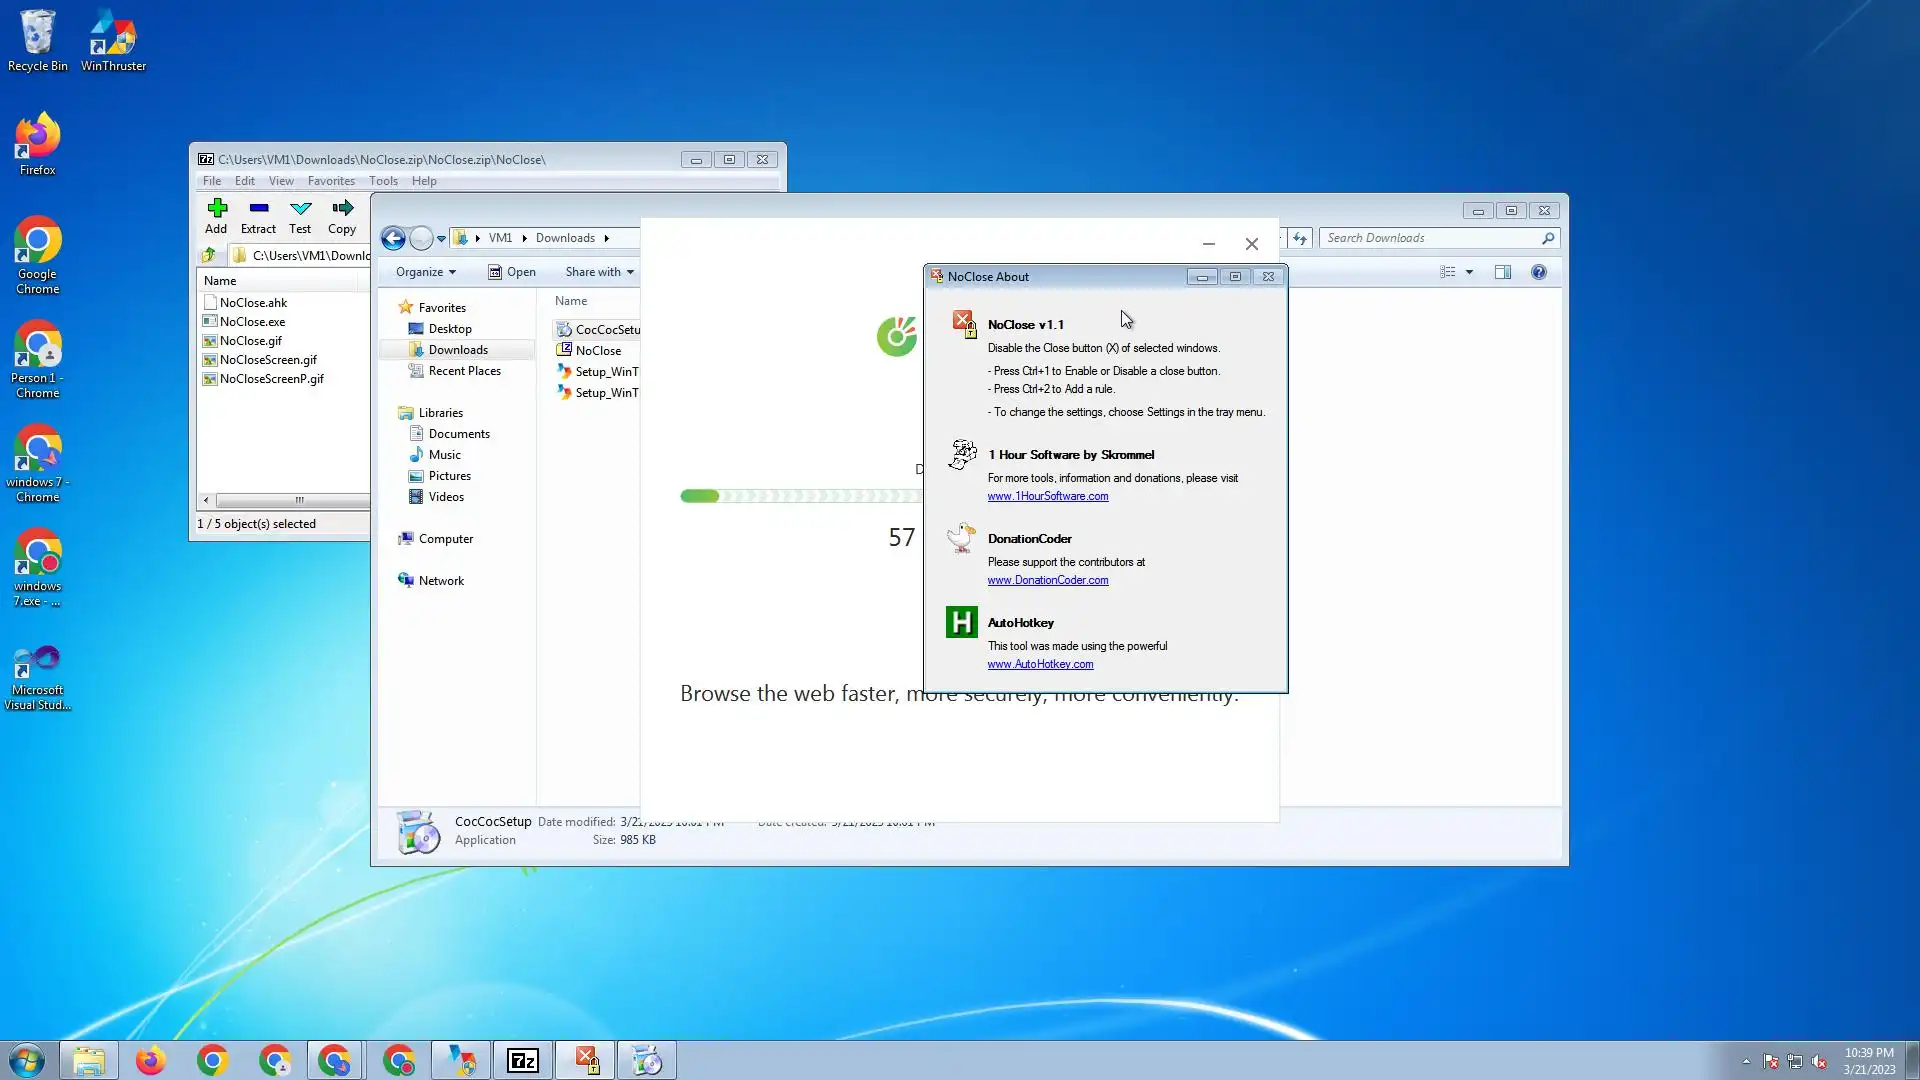This screenshot has height=1080, width=1920.
Task: Click the Extract icon in 7-Zip
Action: pos(258,215)
